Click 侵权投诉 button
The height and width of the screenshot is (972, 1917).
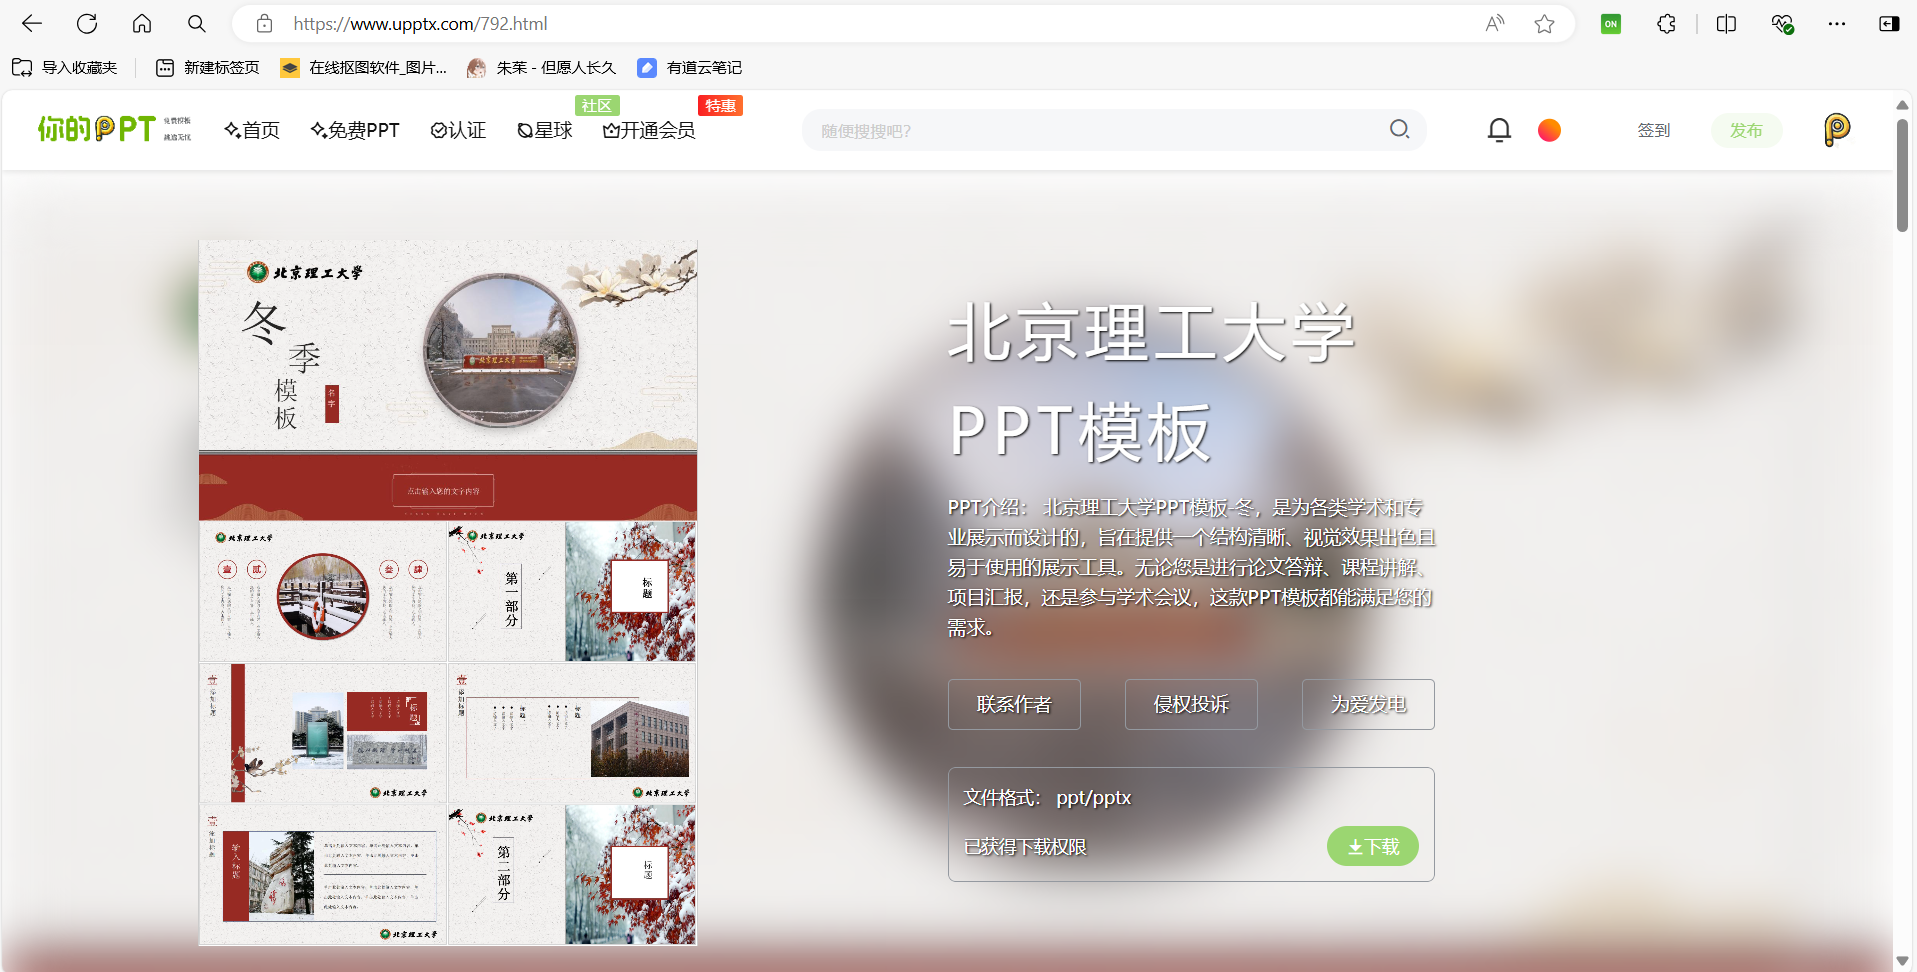pos(1191,704)
